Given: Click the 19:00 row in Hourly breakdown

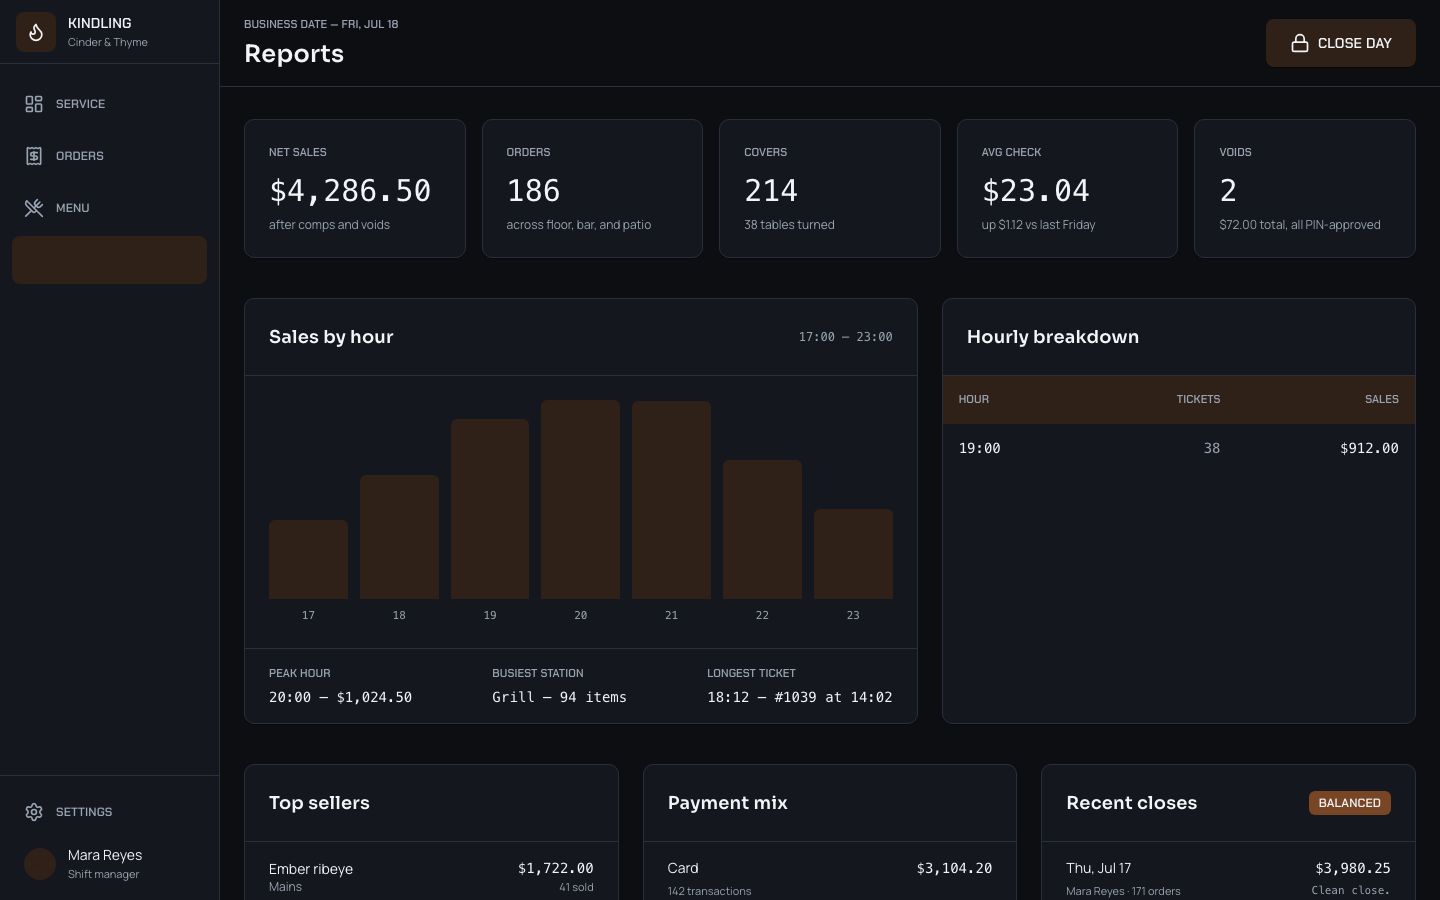Looking at the screenshot, I should 1179,448.
